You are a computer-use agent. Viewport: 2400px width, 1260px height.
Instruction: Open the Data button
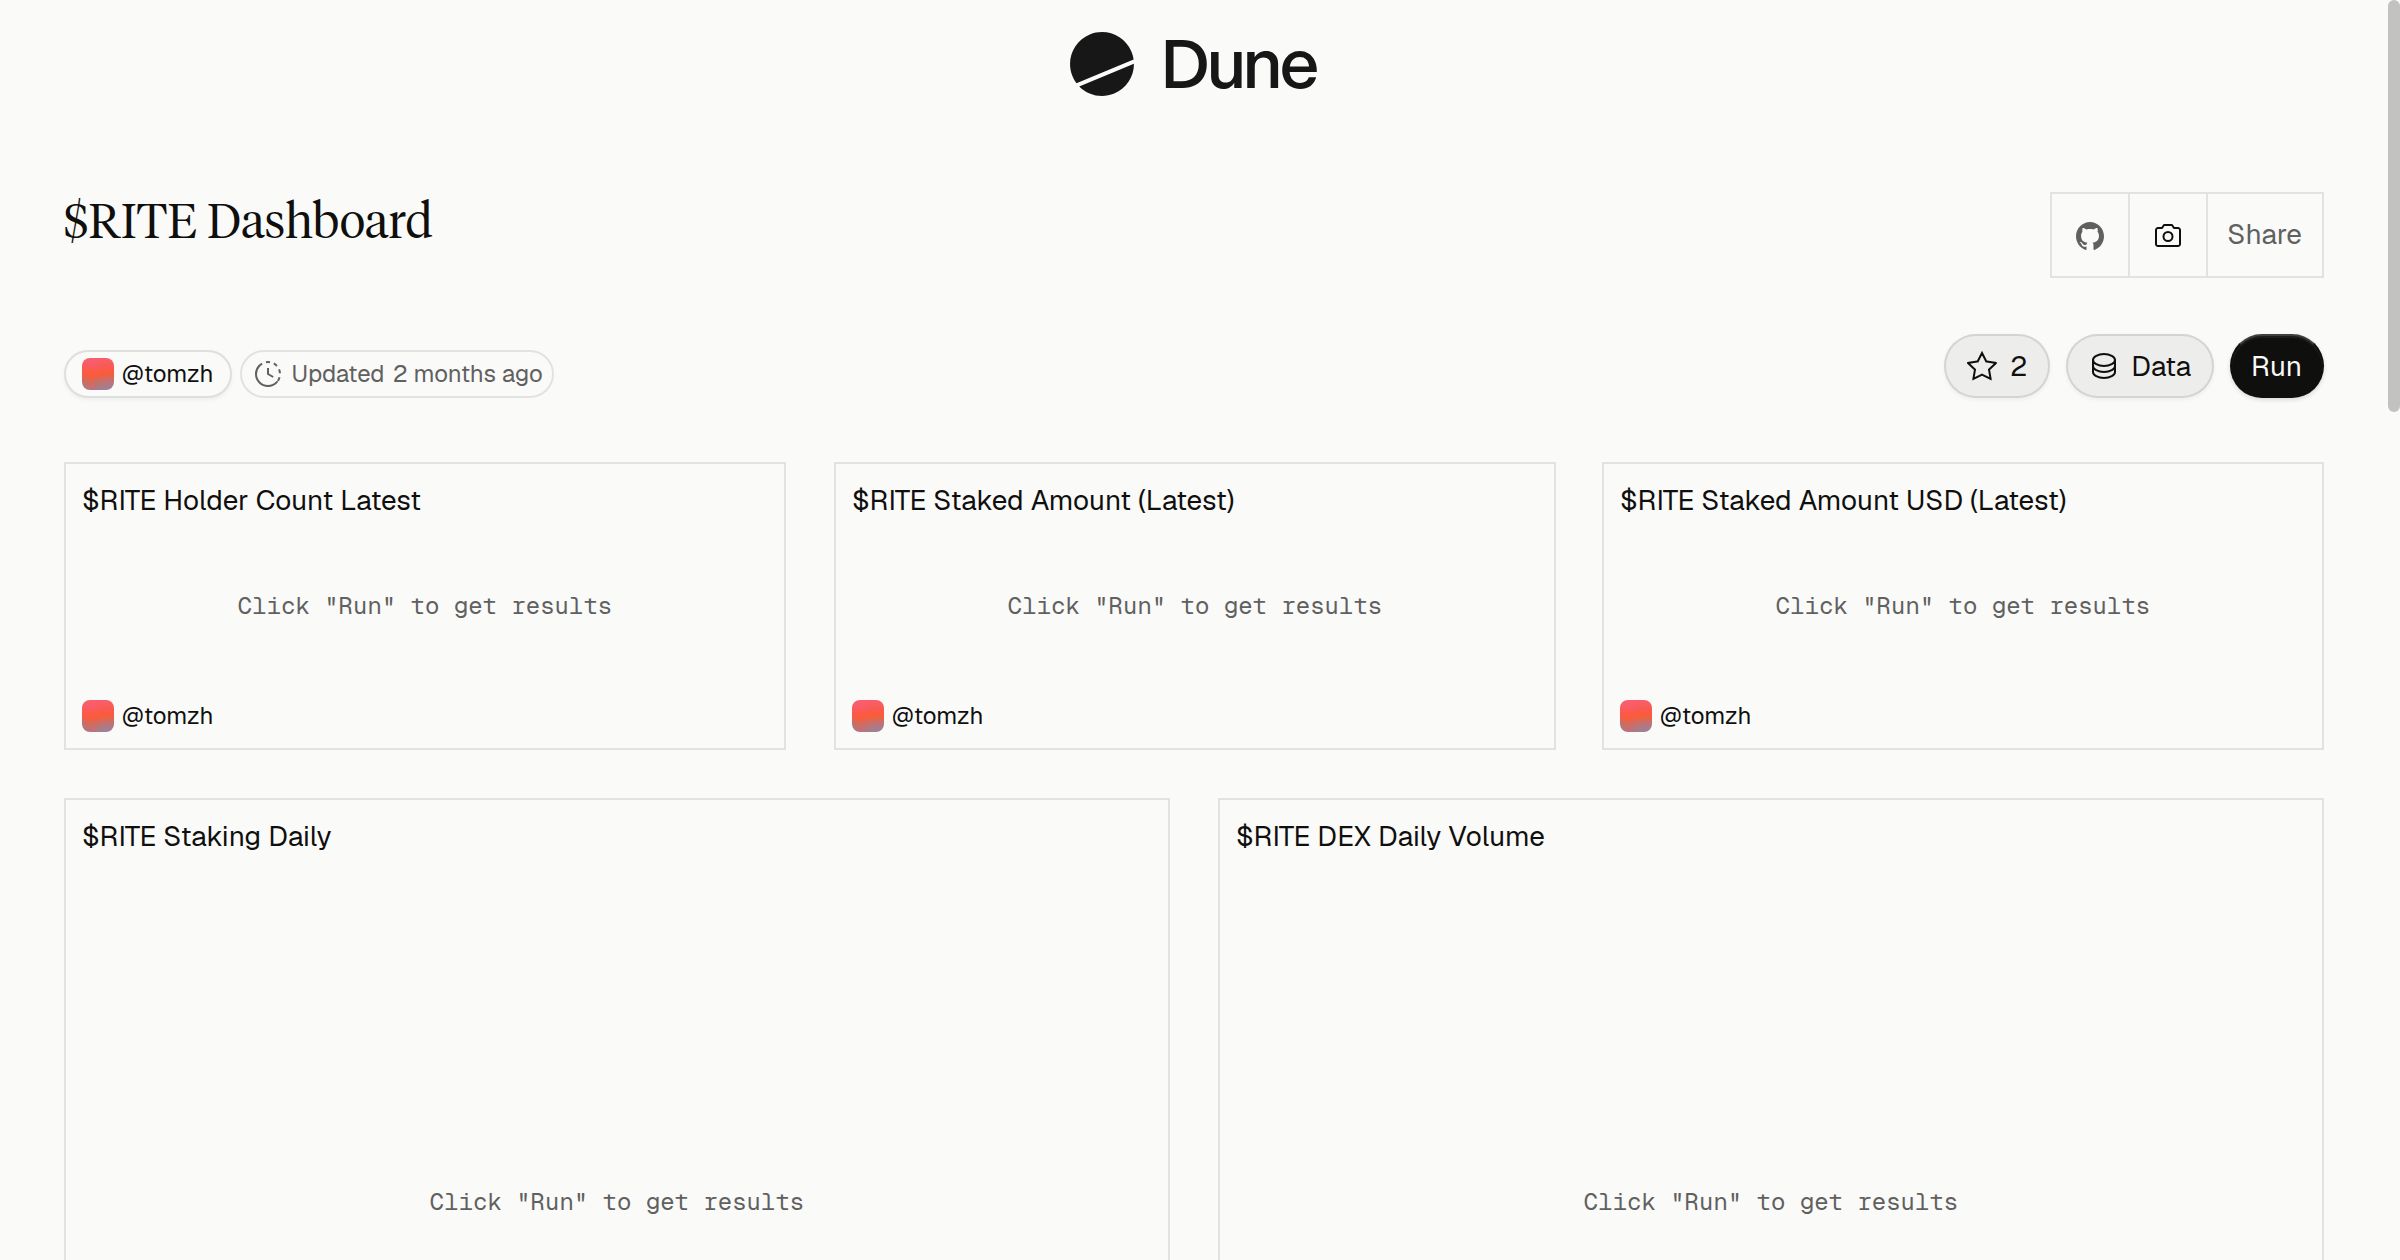[x=2139, y=366]
